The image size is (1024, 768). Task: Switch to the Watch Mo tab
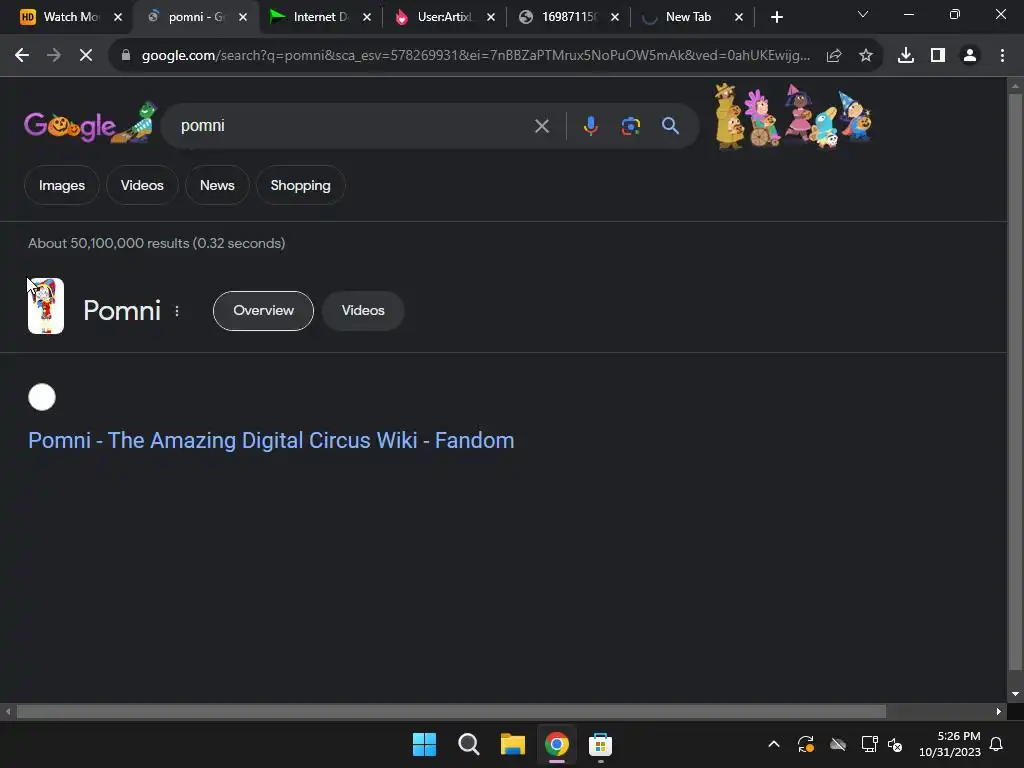coord(60,17)
